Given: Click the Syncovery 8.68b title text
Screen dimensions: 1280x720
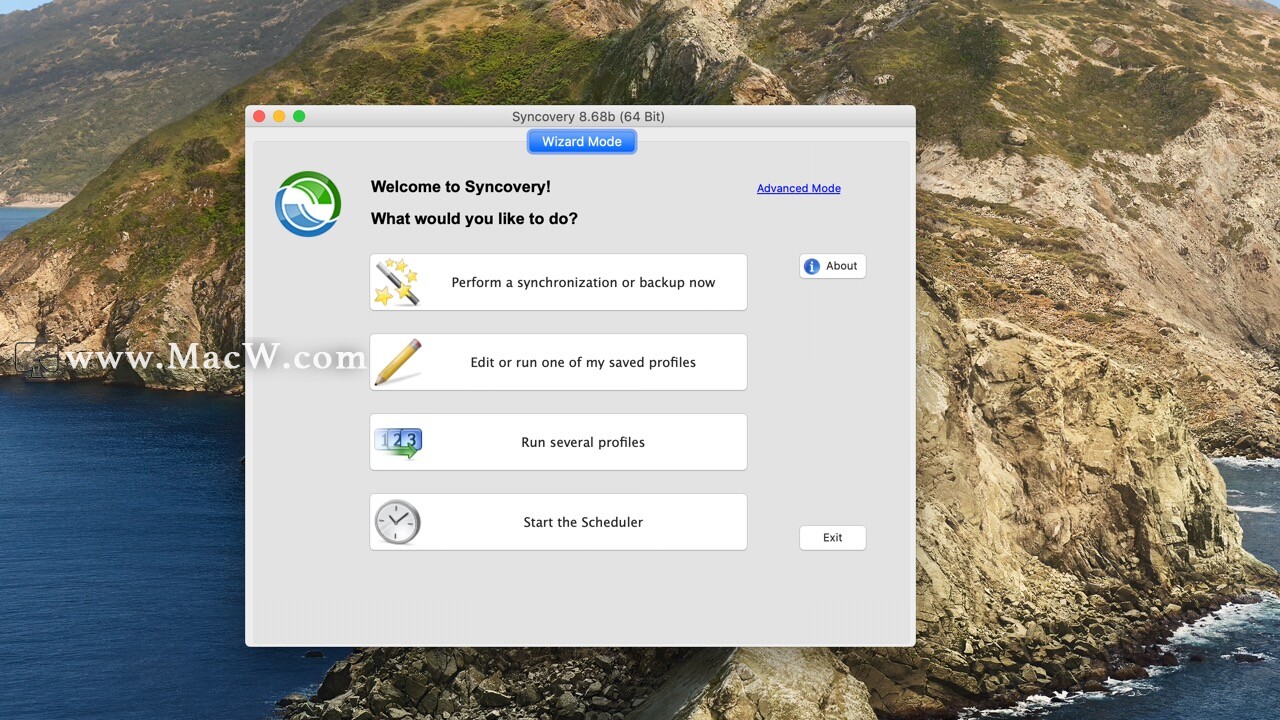Looking at the screenshot, I should [x=588, y=117].
